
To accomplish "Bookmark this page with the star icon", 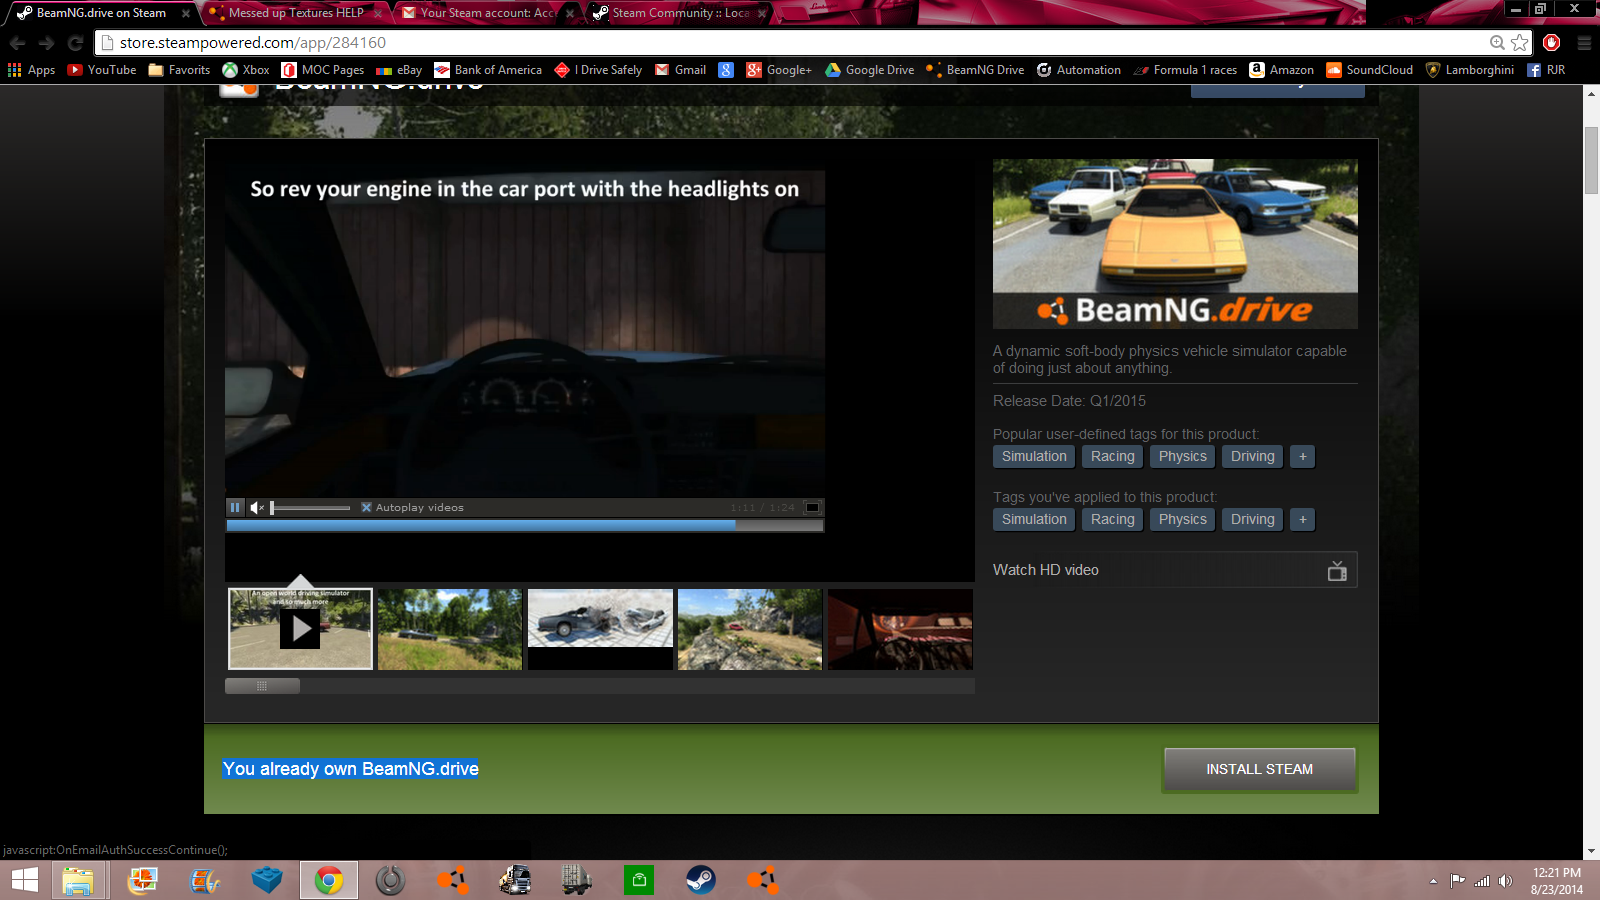I will tap(1520, 42).
